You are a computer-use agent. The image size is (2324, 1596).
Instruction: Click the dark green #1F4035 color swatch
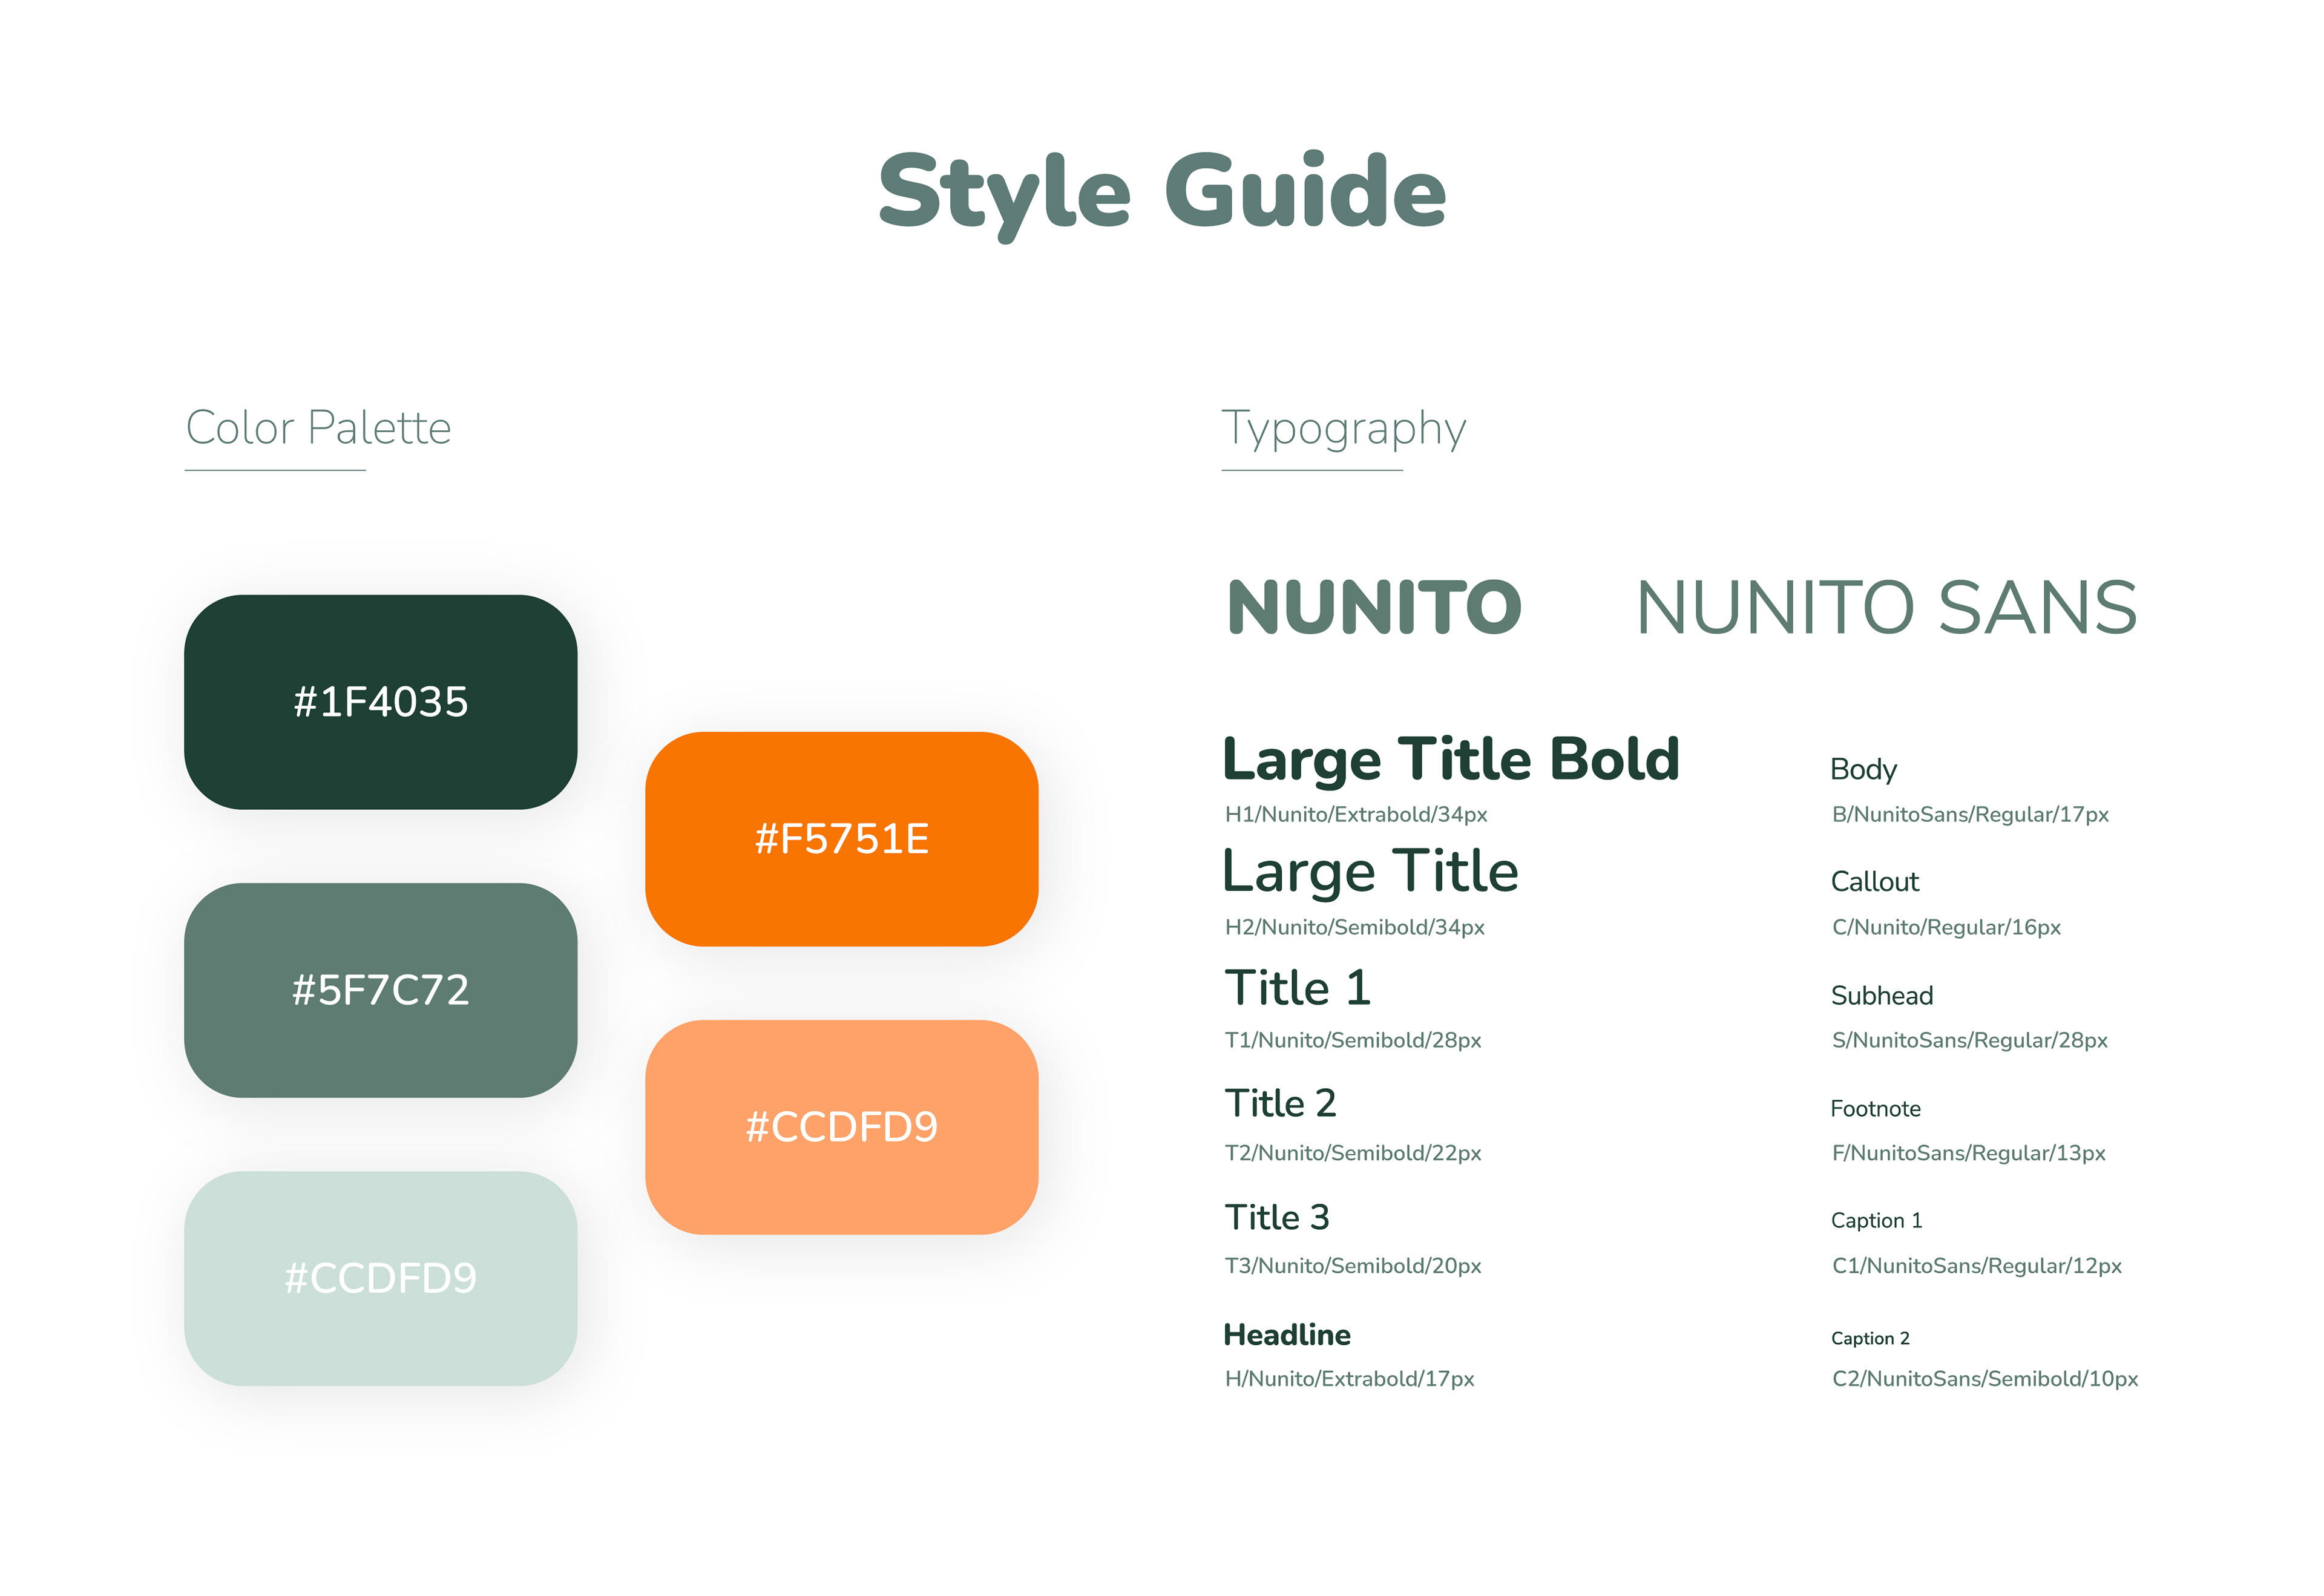(380, 702)
